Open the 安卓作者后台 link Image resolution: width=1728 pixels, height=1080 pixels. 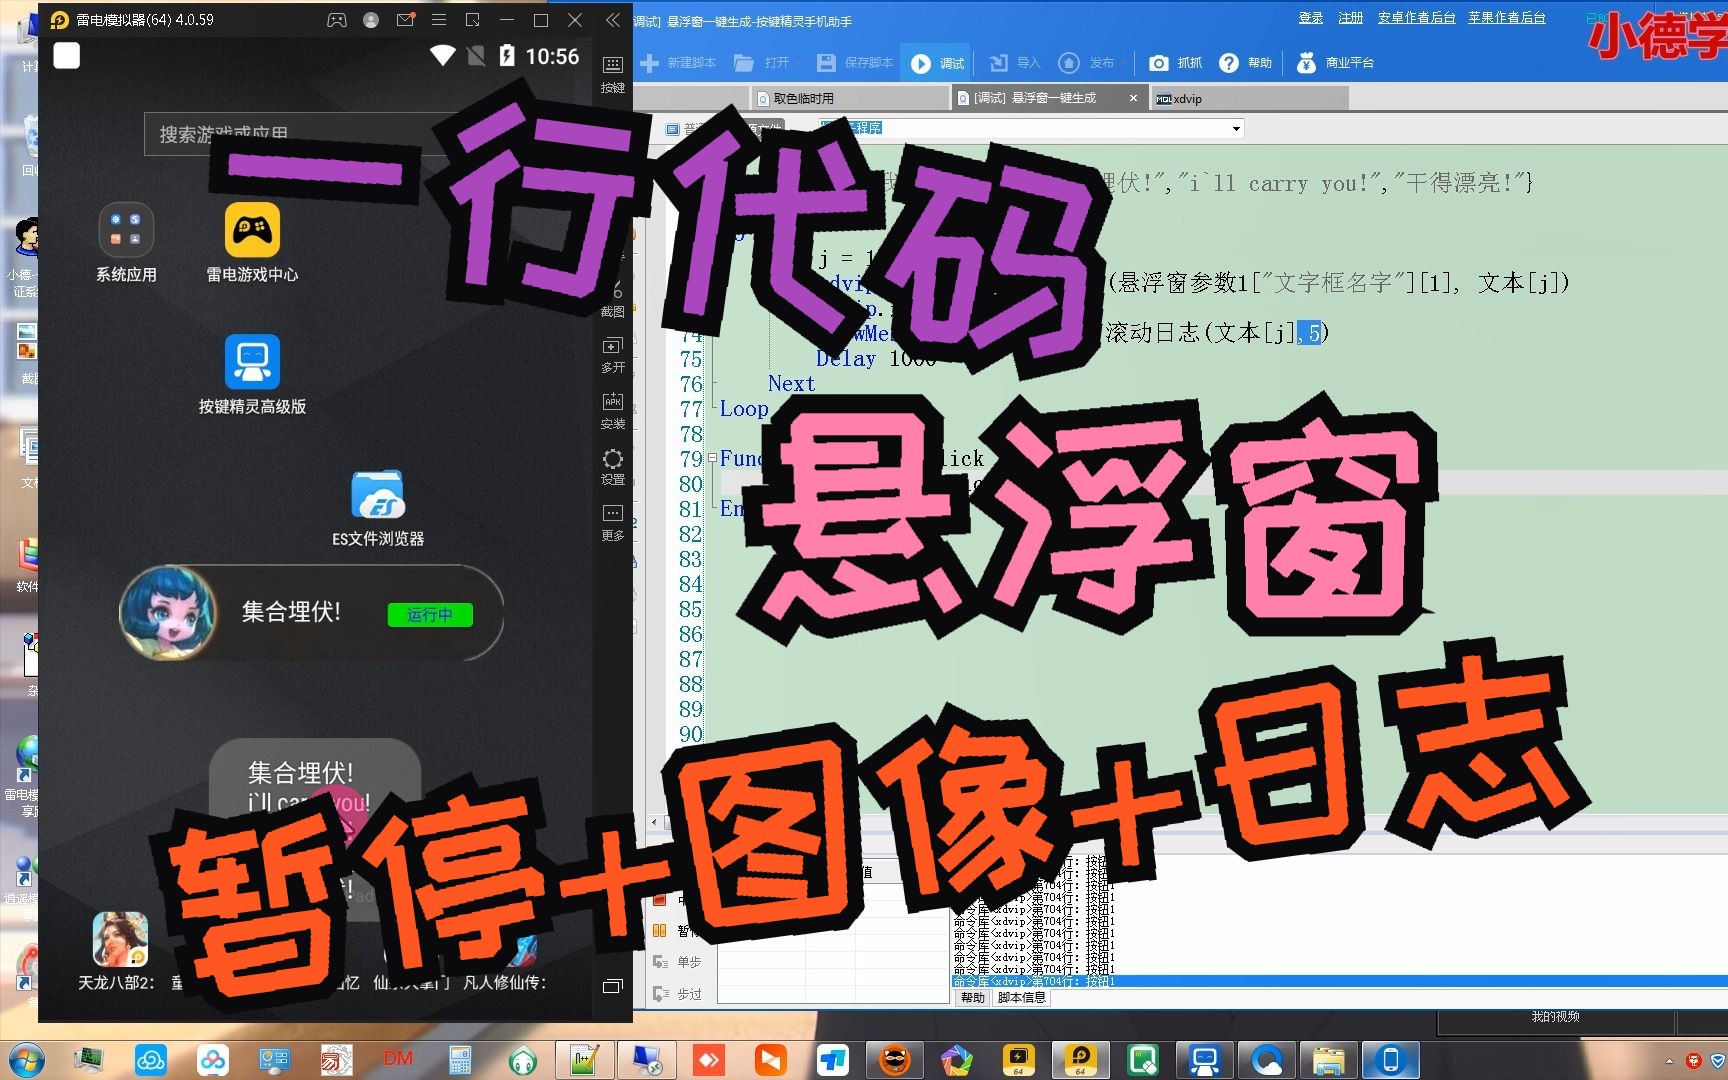coord(1417,18)
